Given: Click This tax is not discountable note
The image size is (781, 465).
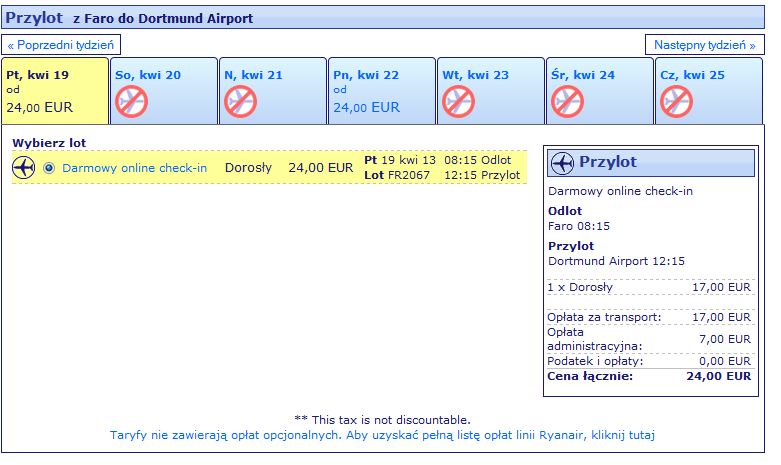Looking at the screenshot, I should (x=383, y=420).
